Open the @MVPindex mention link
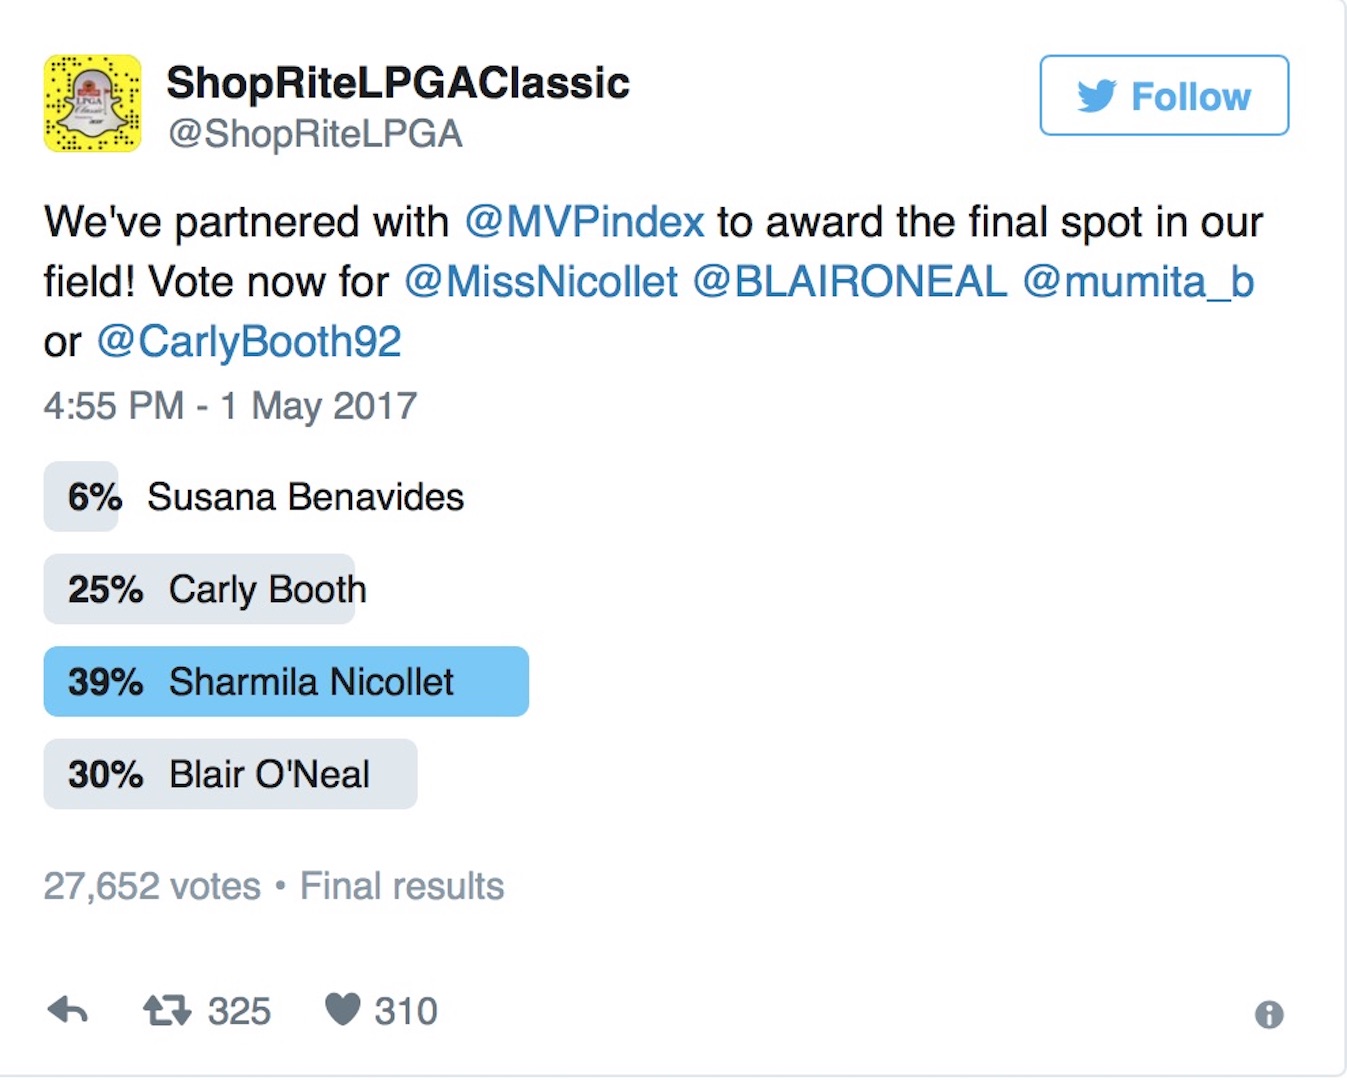This screenshot has width=1347, height=1080. 585,222
